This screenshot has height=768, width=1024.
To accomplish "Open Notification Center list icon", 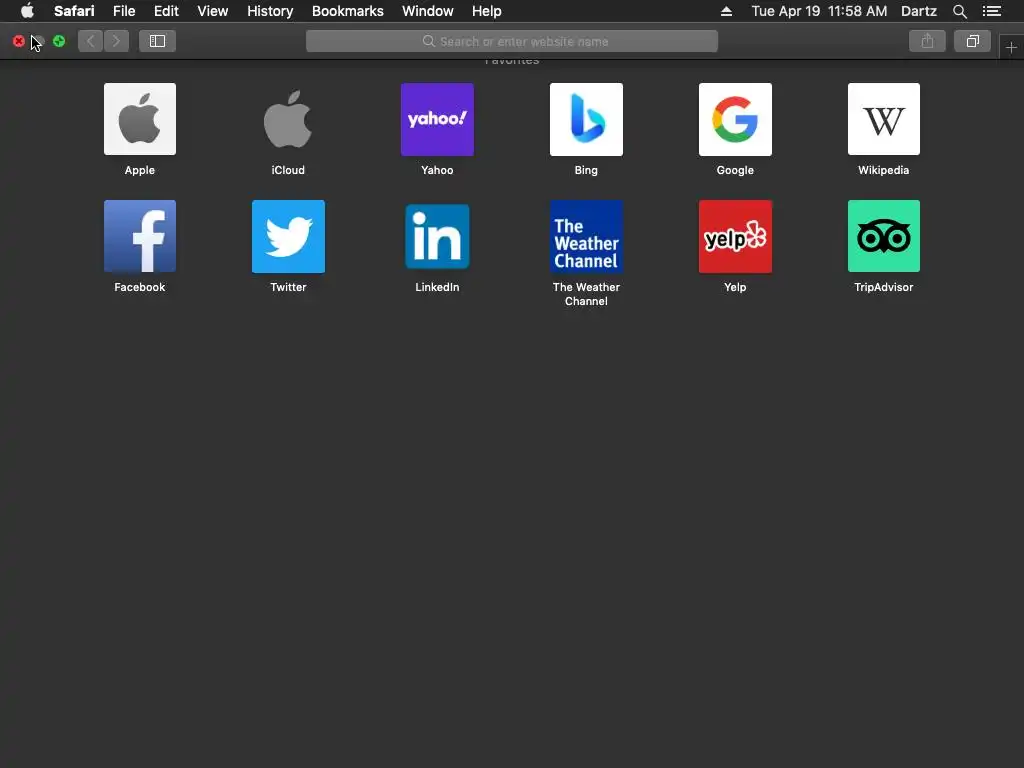I will [991, 11].
